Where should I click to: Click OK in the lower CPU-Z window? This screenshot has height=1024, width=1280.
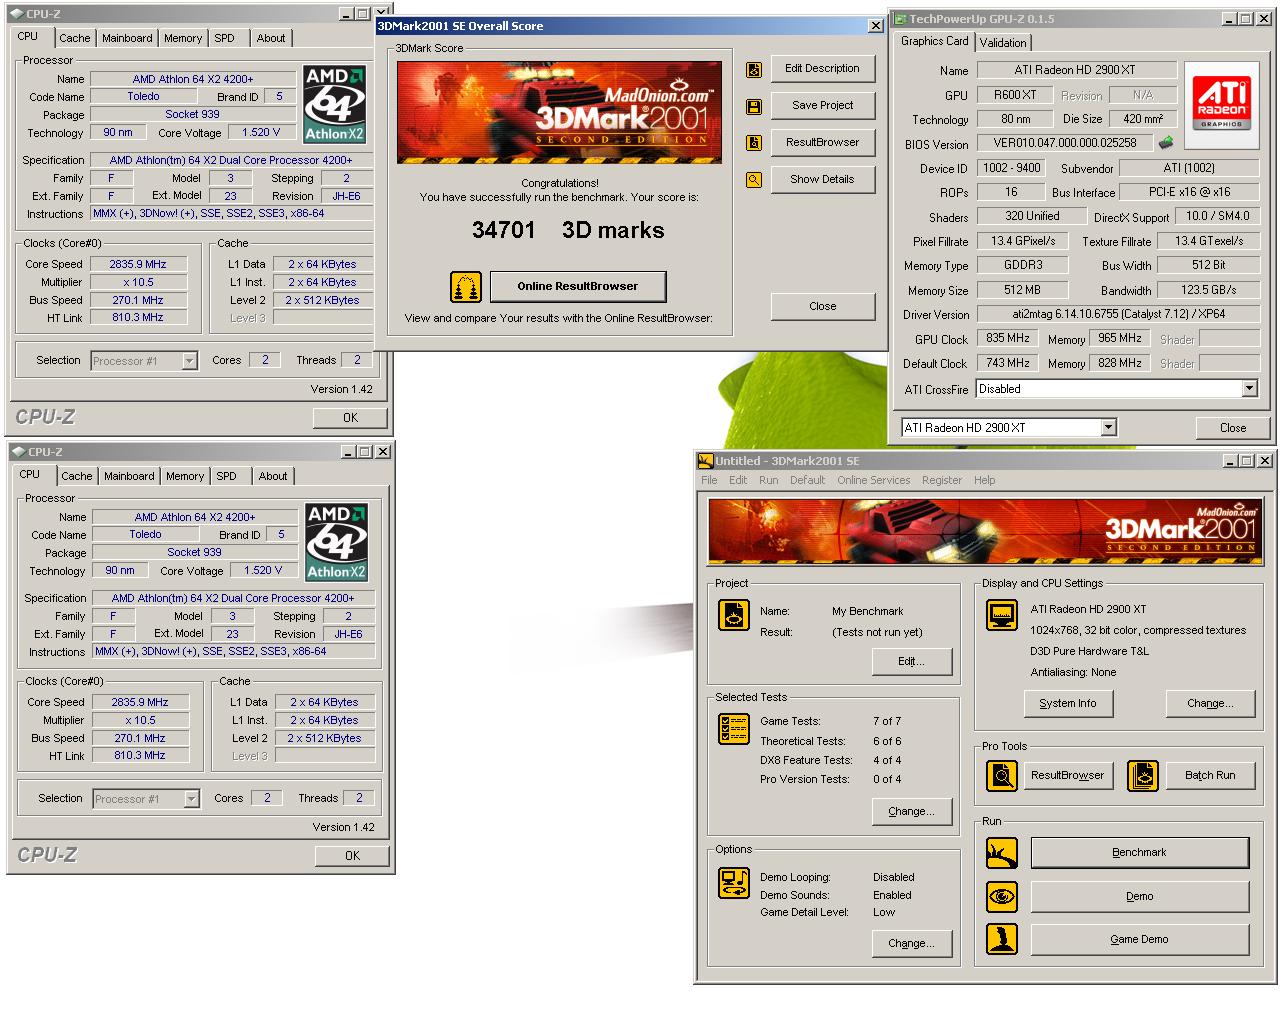pos(352,856)
